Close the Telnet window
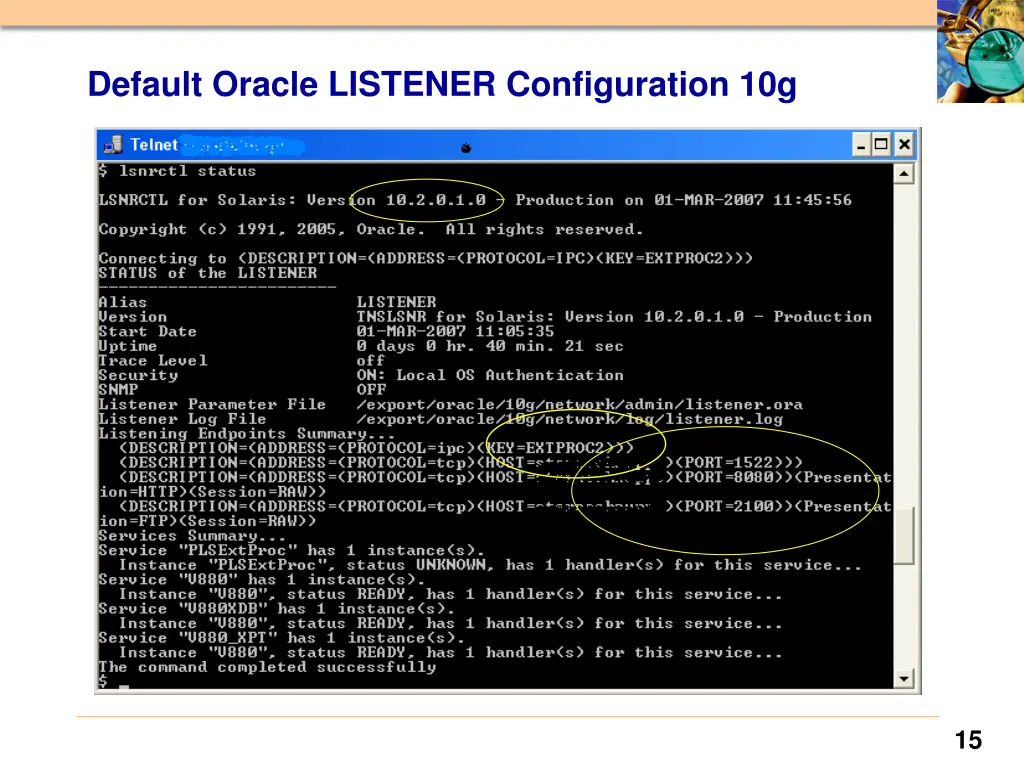This screenshot has height=768, width=1024. [904, 144]
